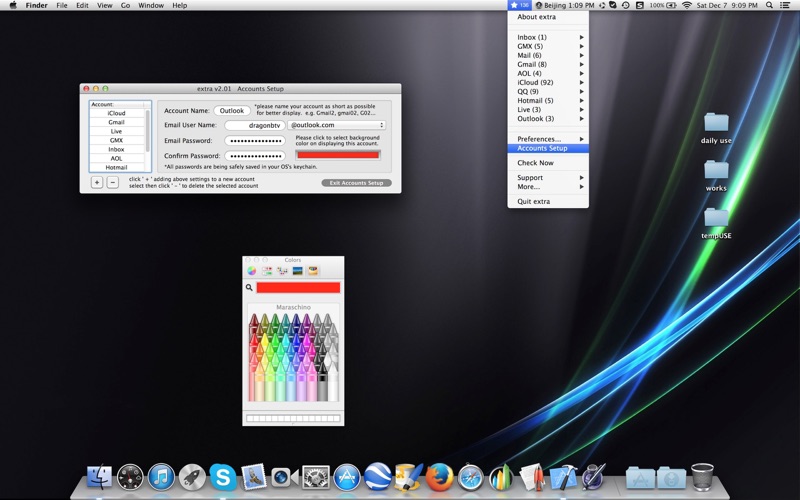Image resolution: width=800 pixels, height=500 pixels.
Task: Open the Finder Go menu
Action: [126, 5]
